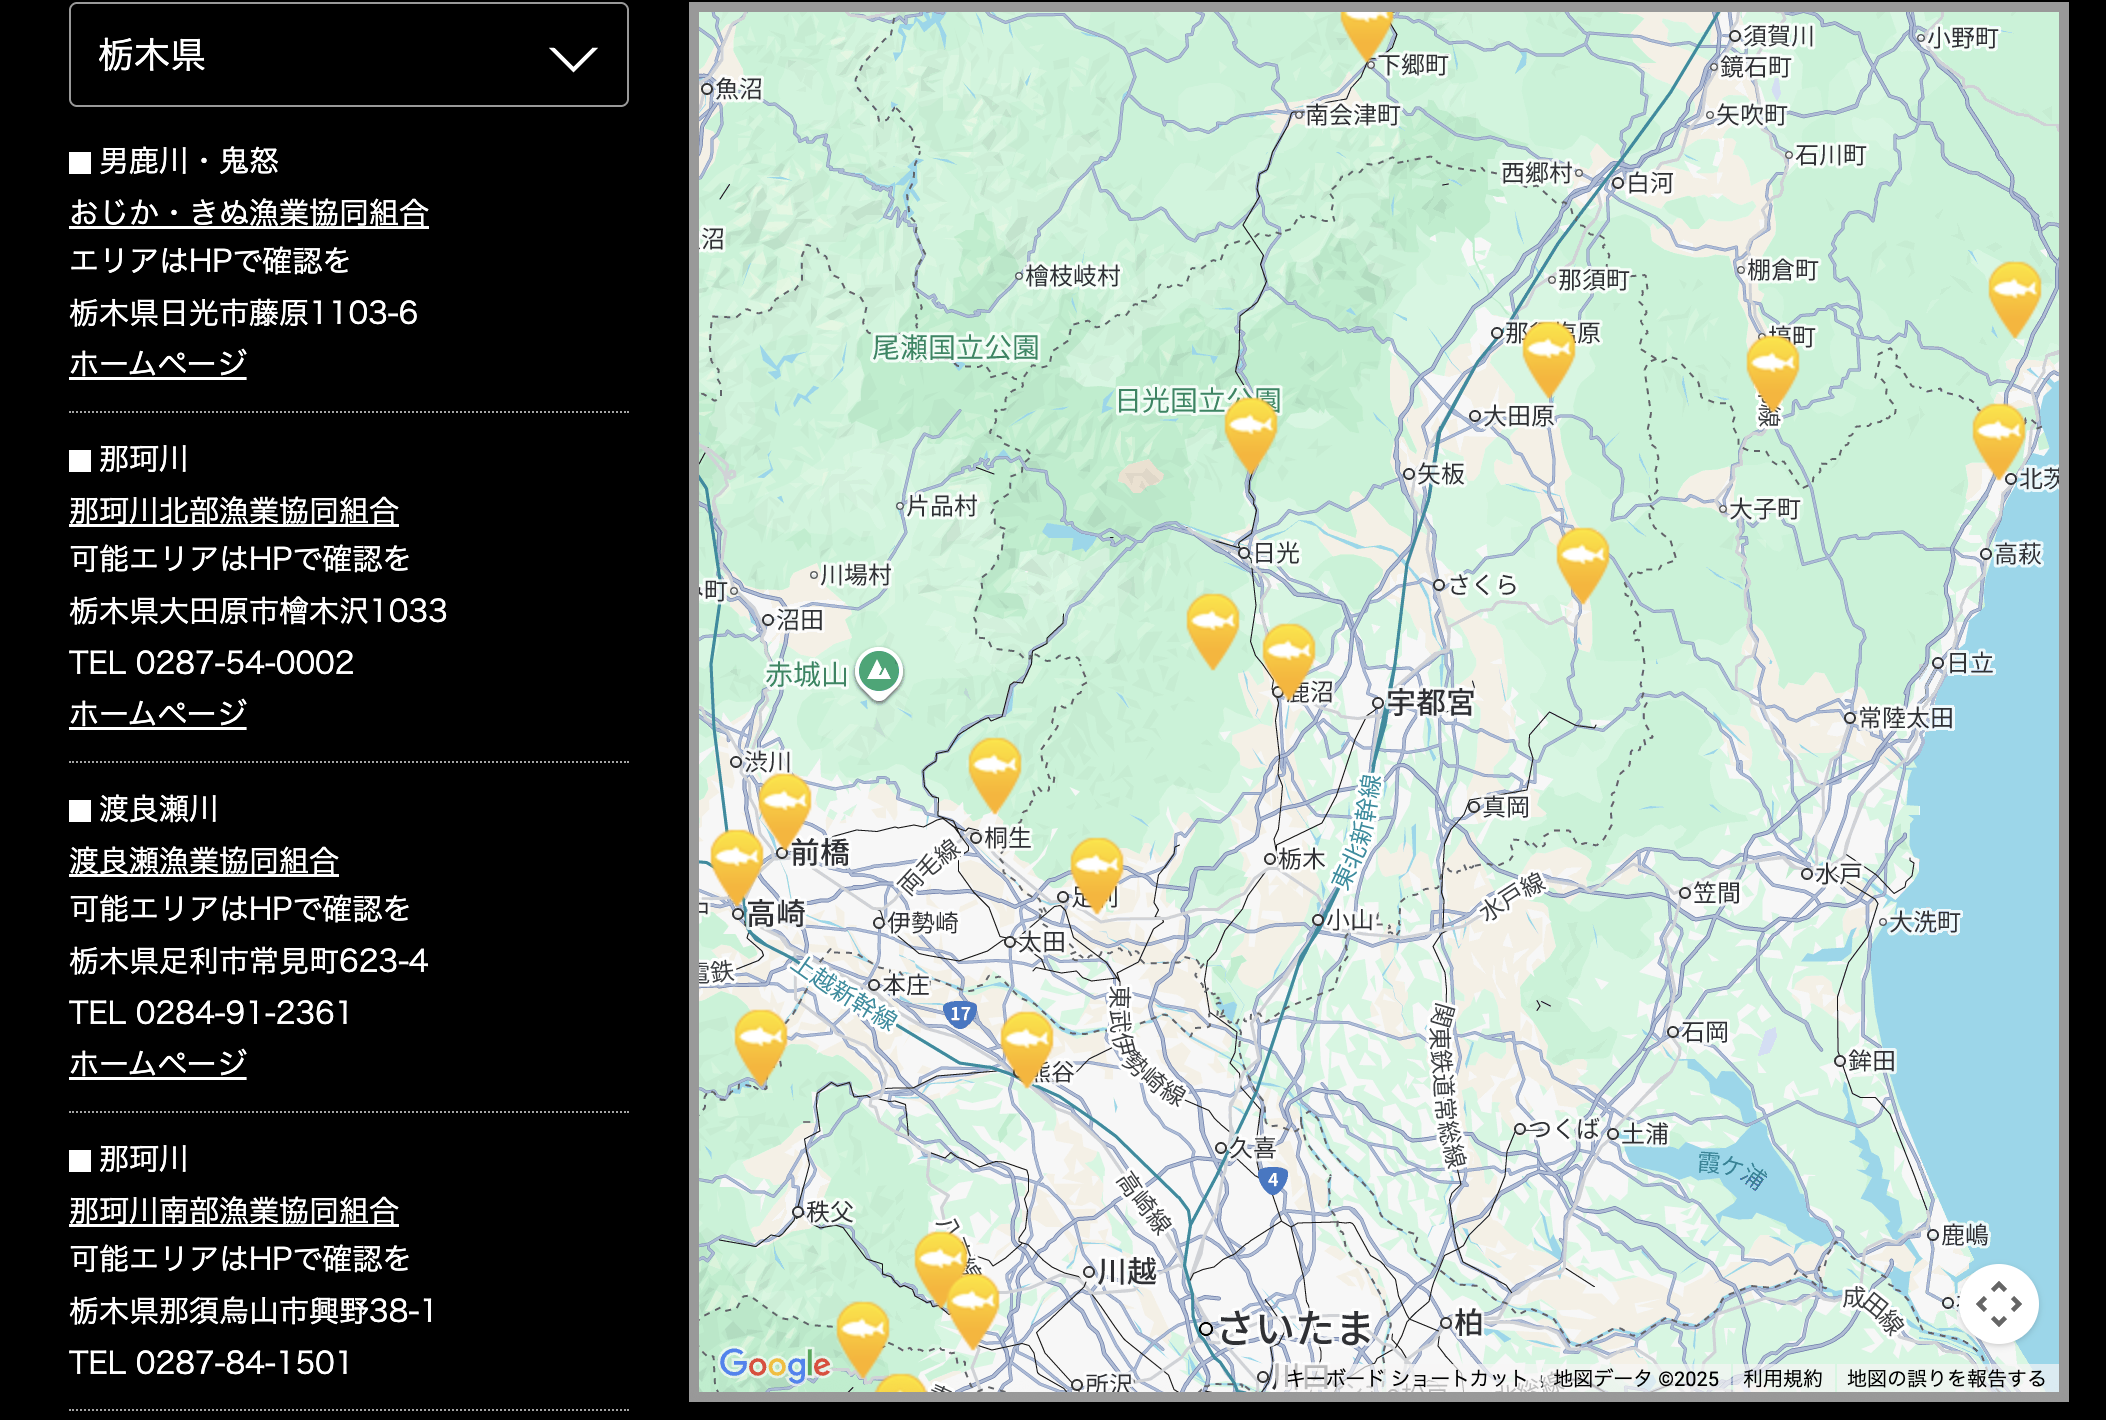Click the dropdown chevron arrow
The width and height of the screenshot is (2106, 1420).
(x=573, y=59)
